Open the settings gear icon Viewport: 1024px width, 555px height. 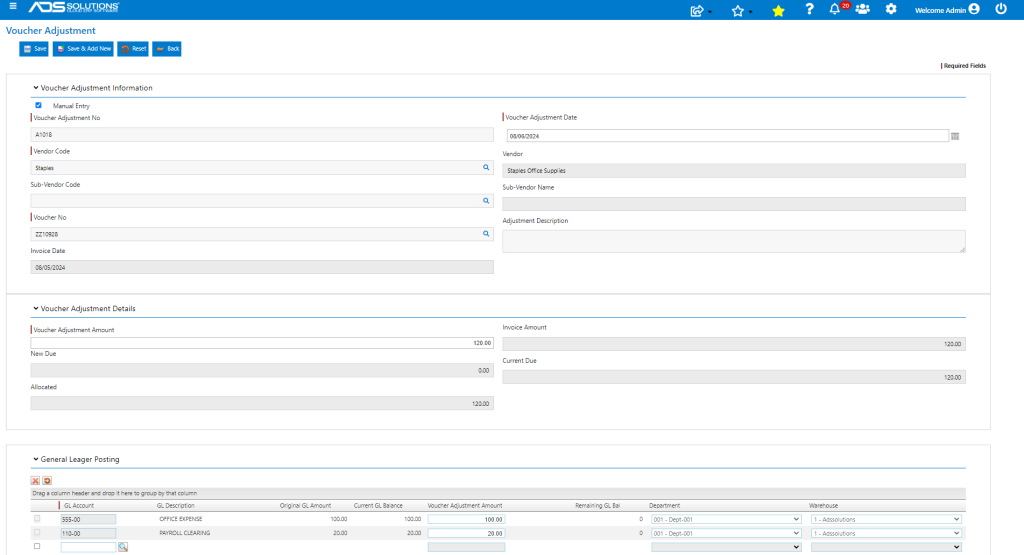pyautogui.click(x=891, y=9)
